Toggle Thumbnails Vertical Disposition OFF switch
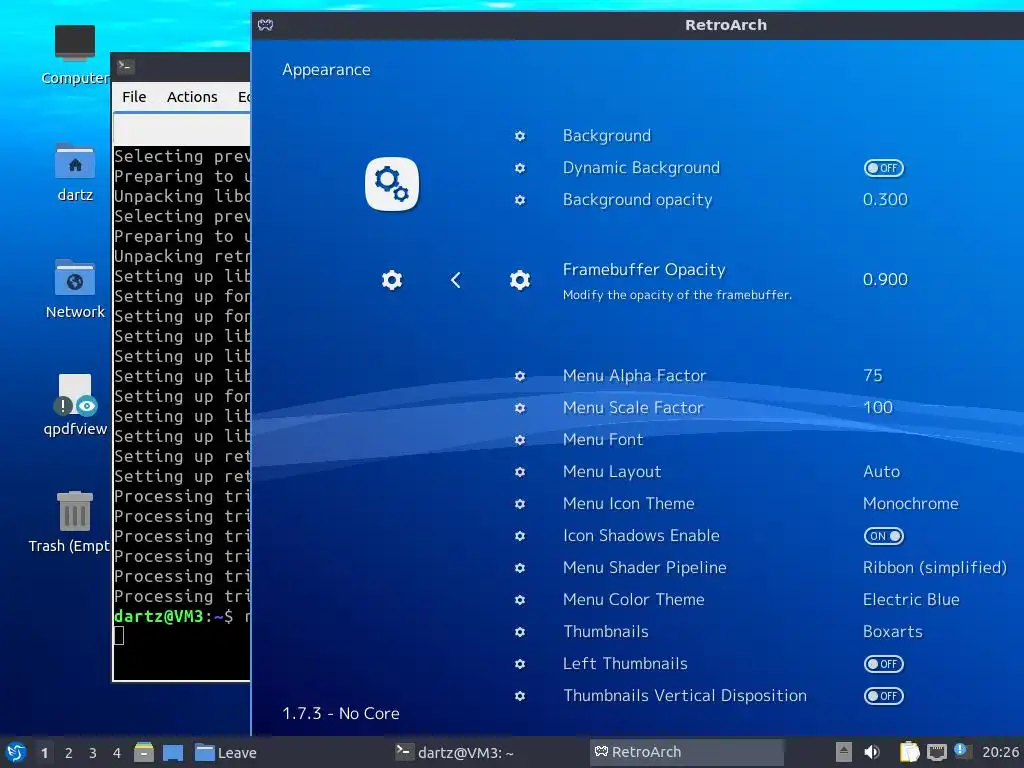Screen dimensions: 1024x768 884,696
